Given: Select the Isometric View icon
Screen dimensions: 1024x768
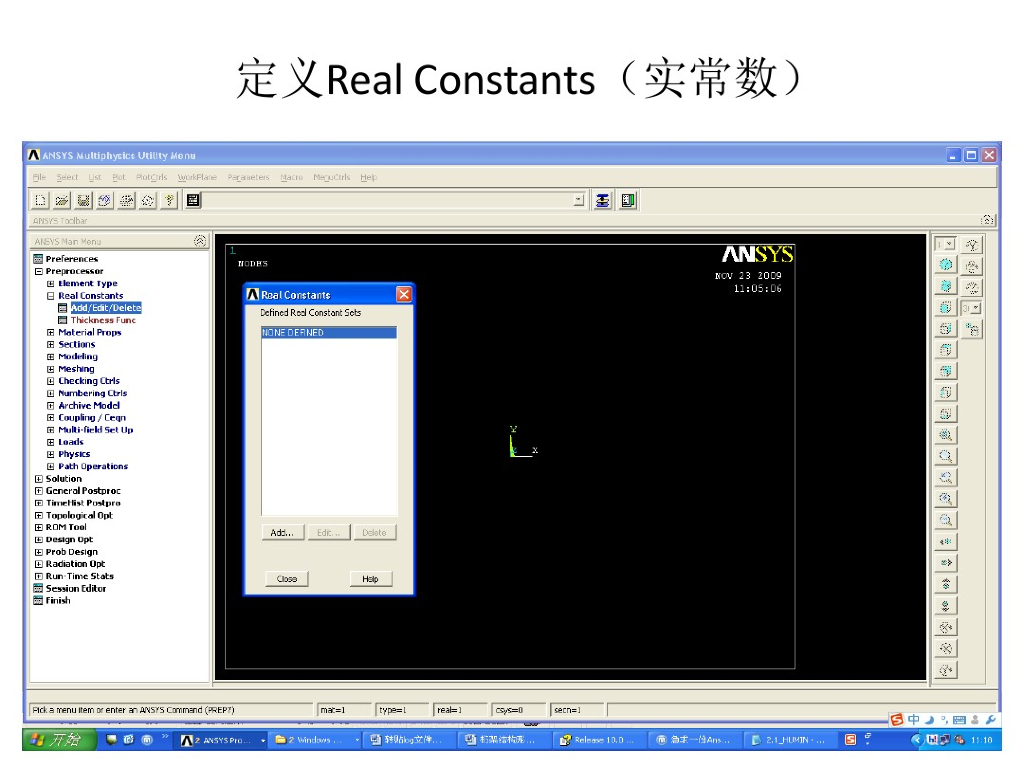Looking at the screenshot, I should click(945, 264).
